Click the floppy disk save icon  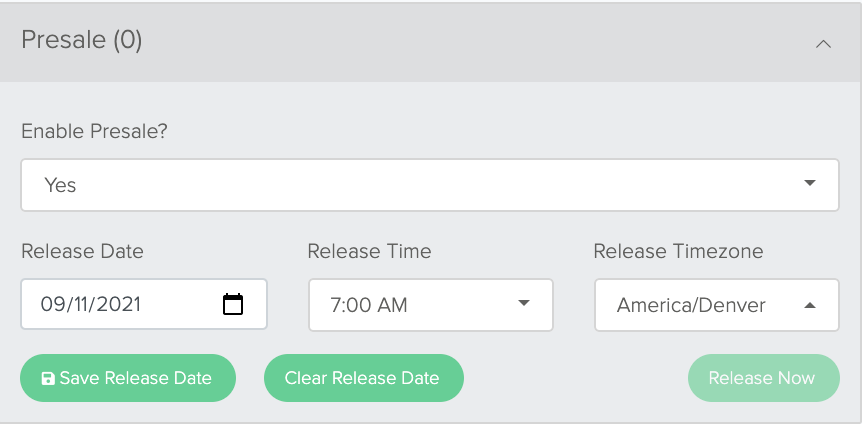point(48,378)
